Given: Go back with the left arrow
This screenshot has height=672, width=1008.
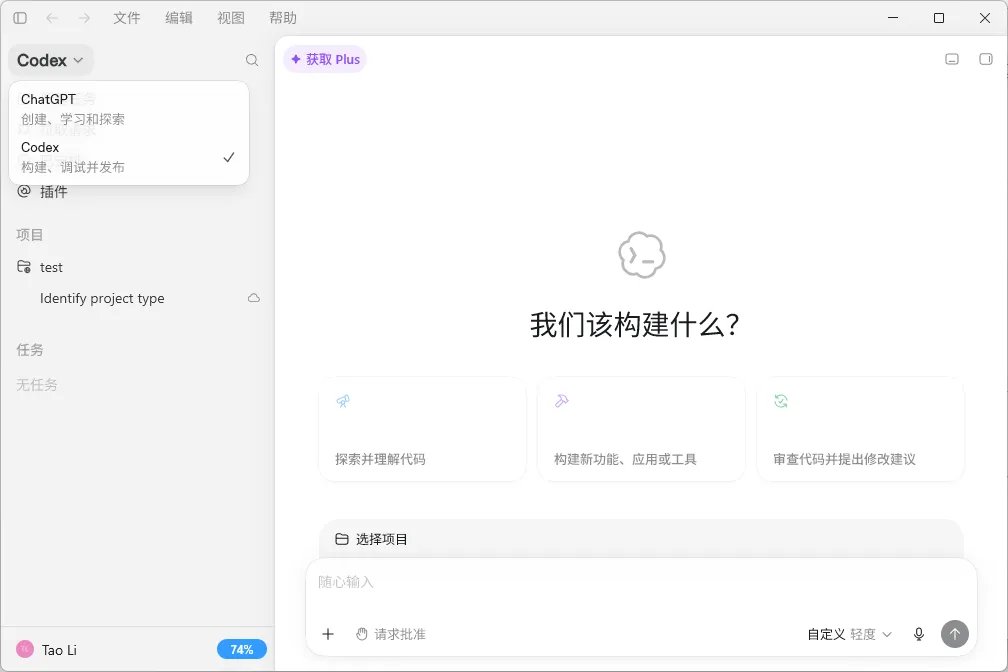Looking at the screenshot, I should click(x=52, y=18).
